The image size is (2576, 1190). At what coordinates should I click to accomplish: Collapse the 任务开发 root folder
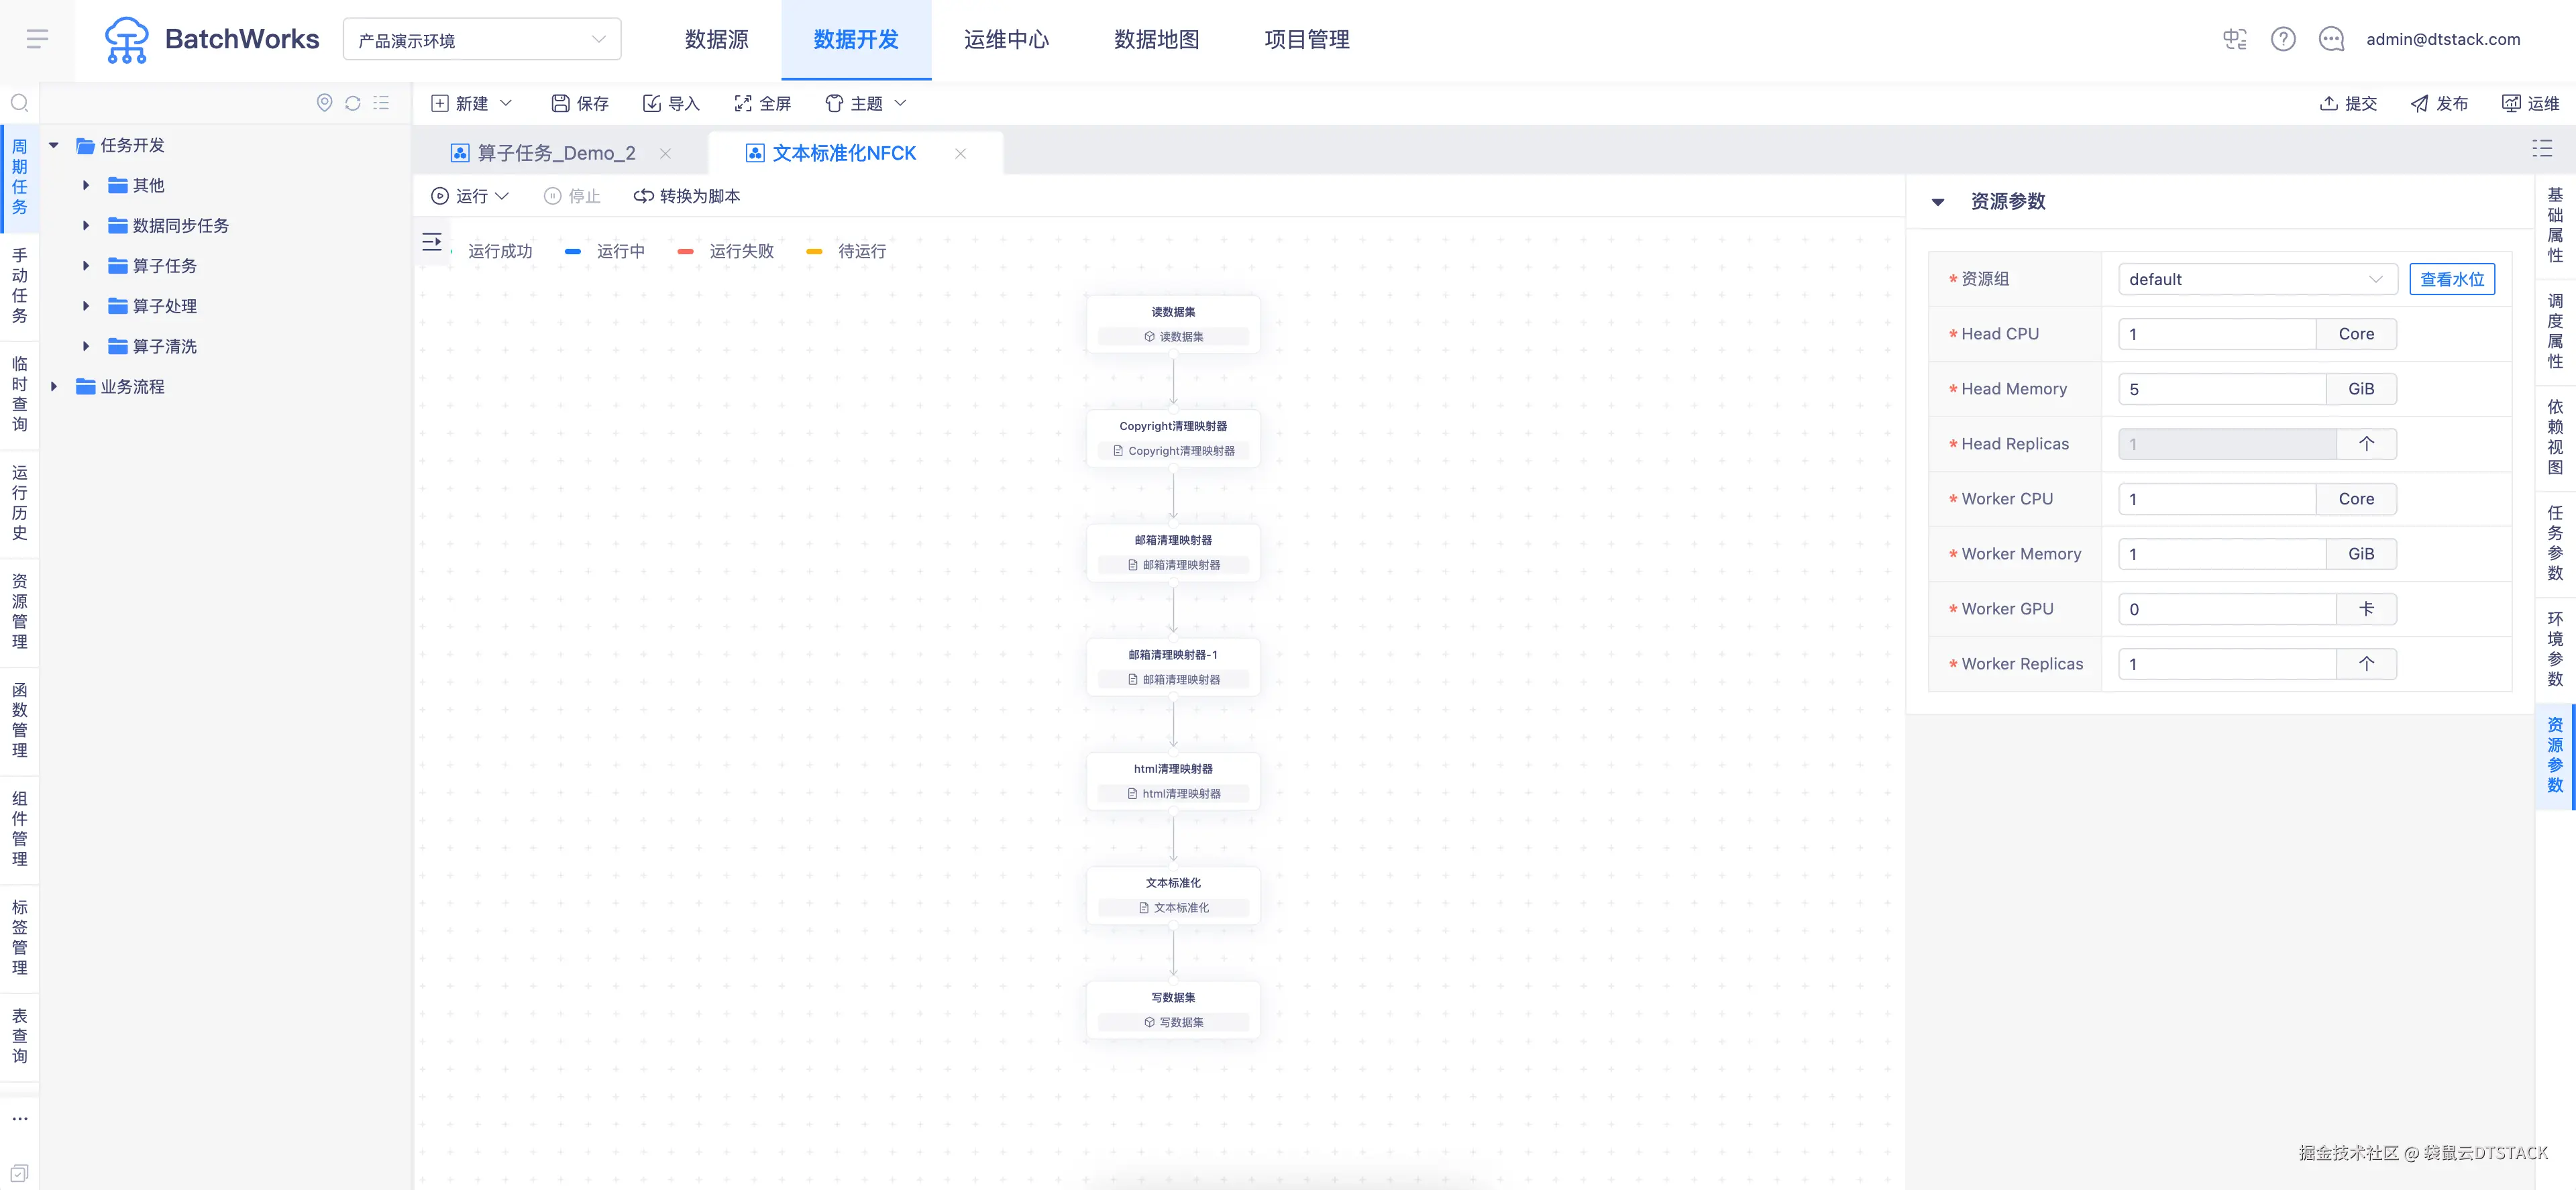point(54,146)
